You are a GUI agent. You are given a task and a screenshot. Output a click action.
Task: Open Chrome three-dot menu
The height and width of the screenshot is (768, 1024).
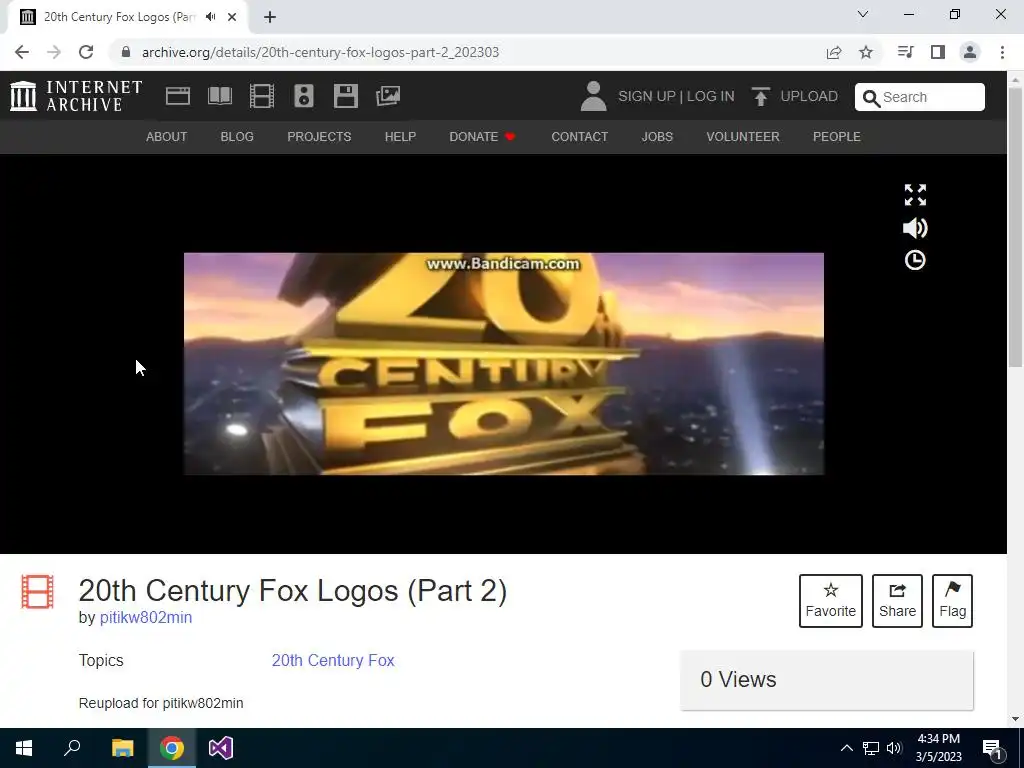click(x=1002, y=52)
